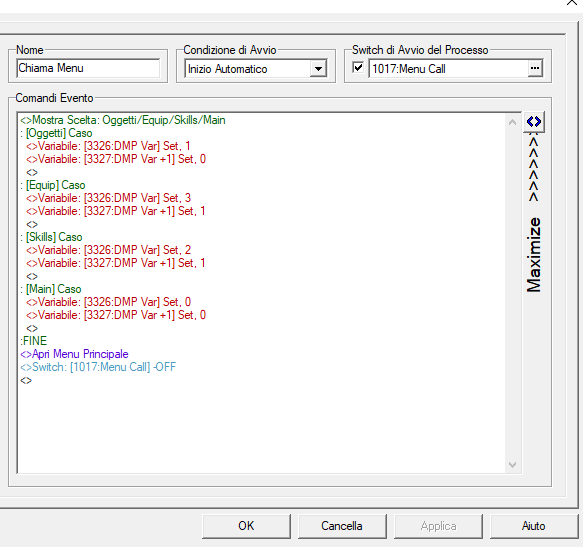Image resolution: width=583 pixels, height=547 pixels.
Task: Select Variabile 3327 Set, 0 under Oggetti
Action: [116, 159]
